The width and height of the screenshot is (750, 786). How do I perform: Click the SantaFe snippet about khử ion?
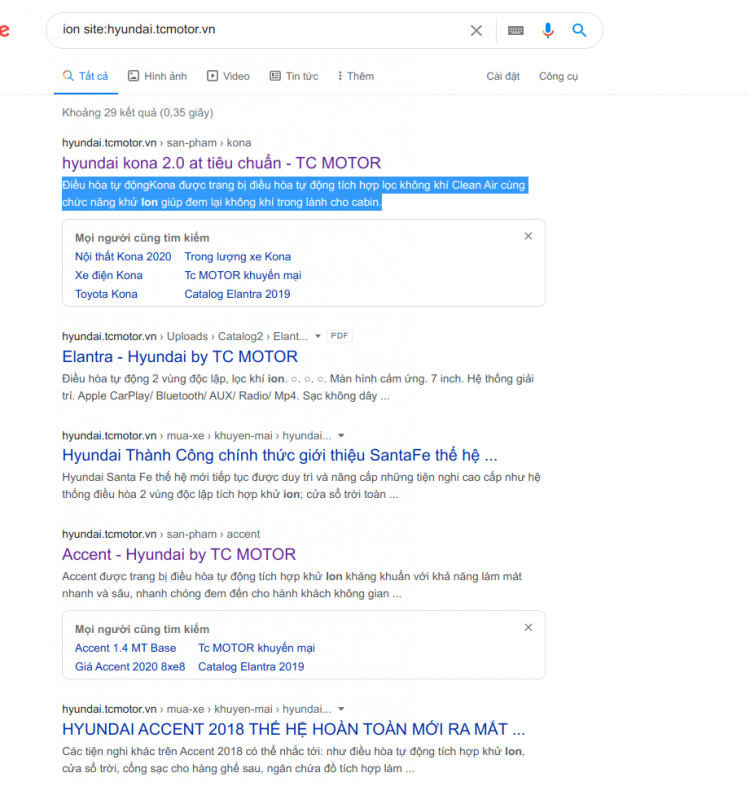301,486
